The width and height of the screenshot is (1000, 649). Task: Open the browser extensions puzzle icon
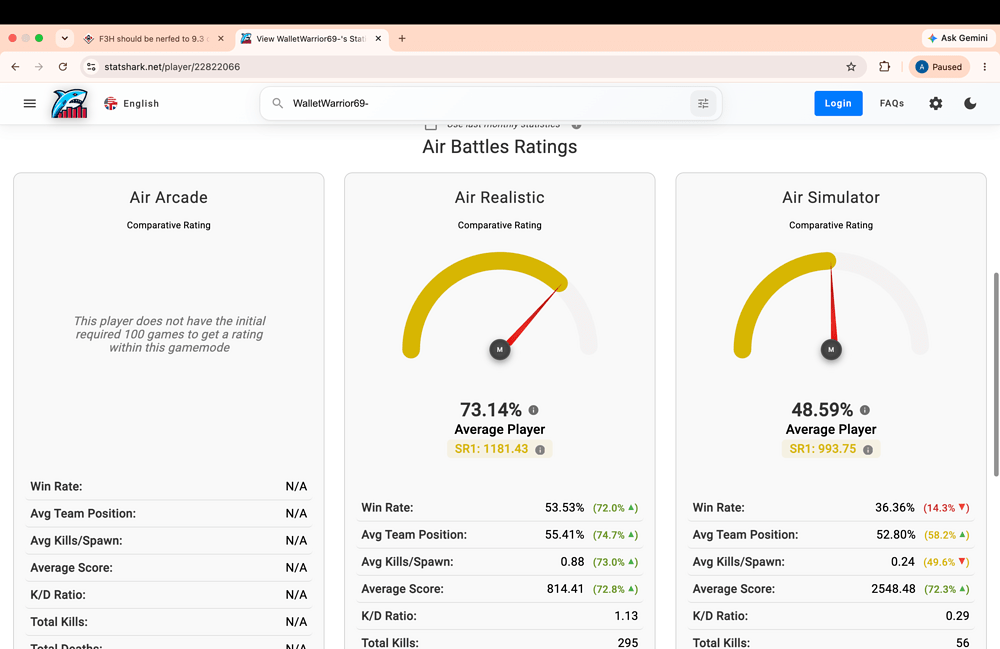click(x=884, y=67)
